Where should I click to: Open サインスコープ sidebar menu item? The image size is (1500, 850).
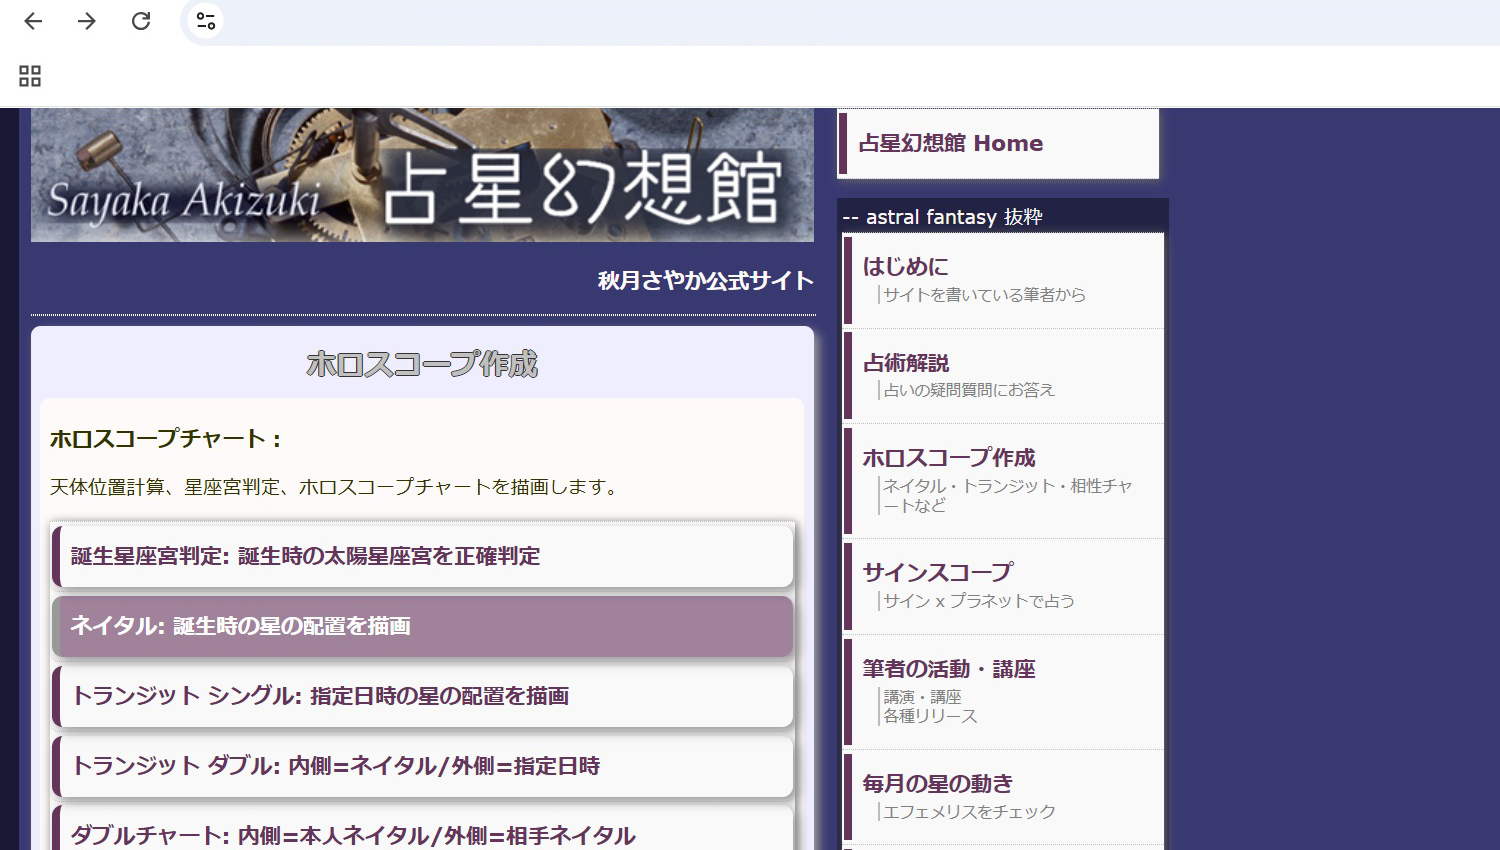point(1004,587)
